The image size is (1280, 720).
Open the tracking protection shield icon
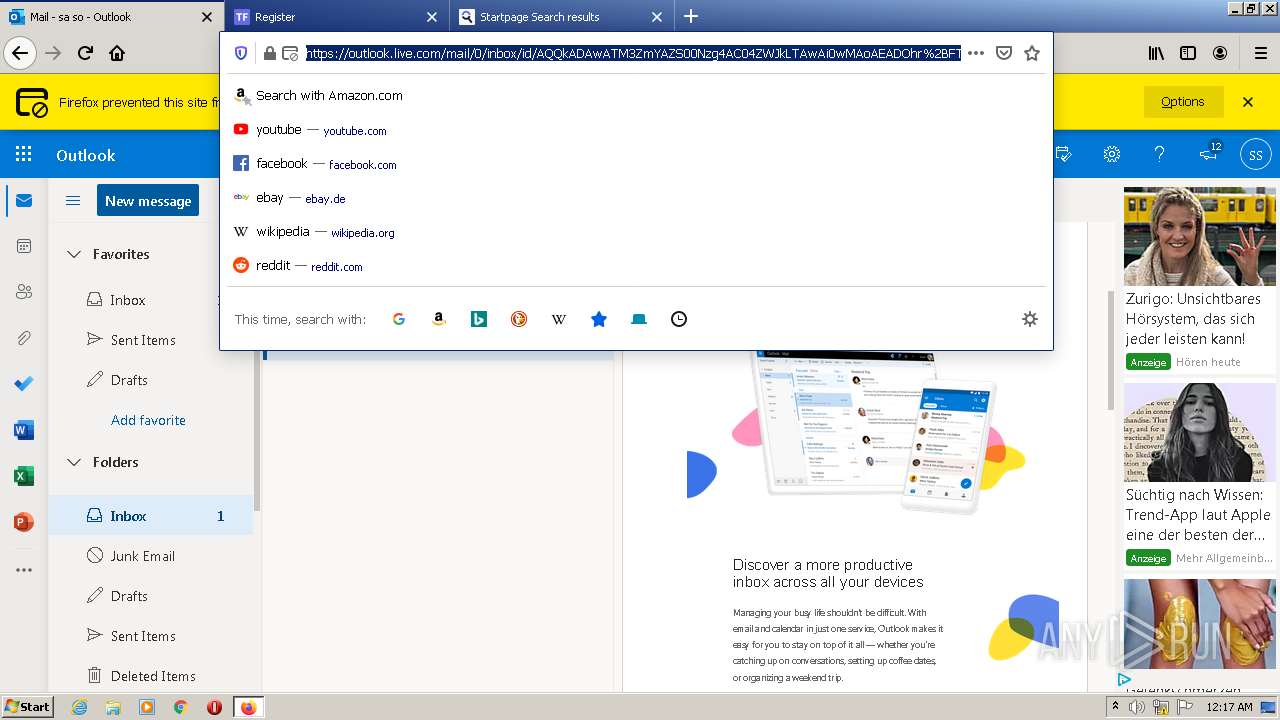[241, 53]
